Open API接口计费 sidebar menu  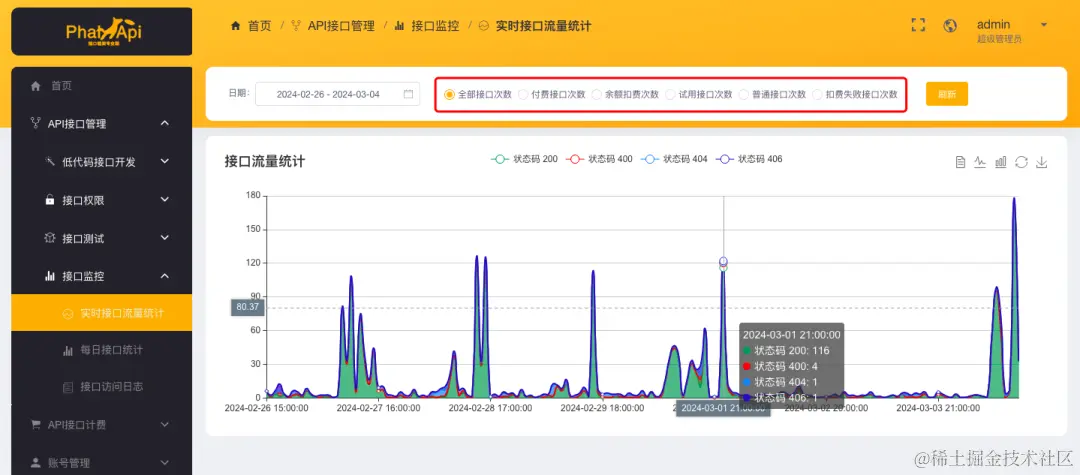[101, 425]
